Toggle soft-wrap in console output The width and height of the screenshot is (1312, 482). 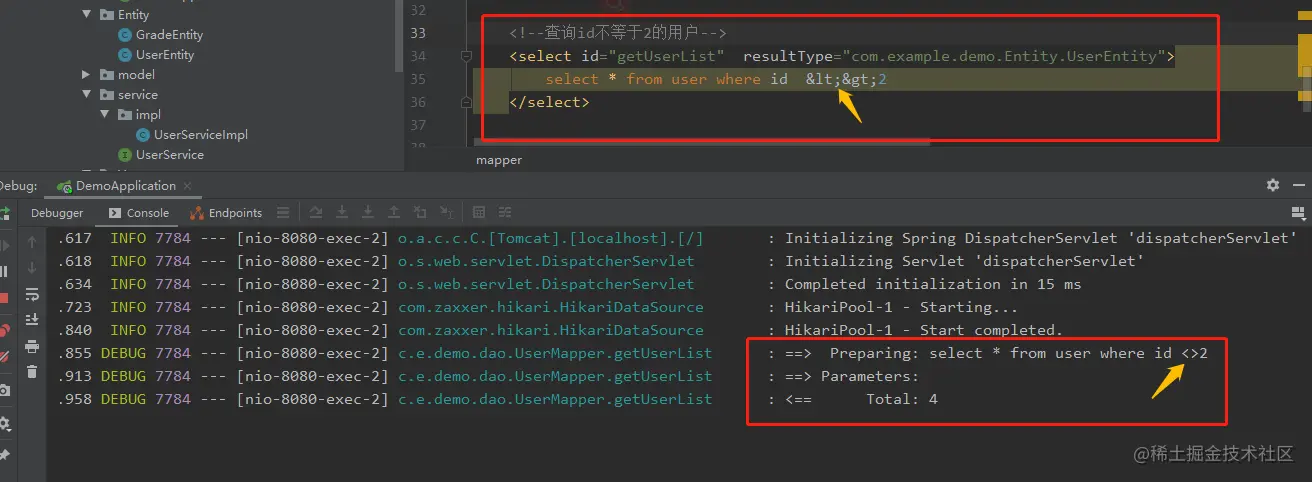[32, 294]
